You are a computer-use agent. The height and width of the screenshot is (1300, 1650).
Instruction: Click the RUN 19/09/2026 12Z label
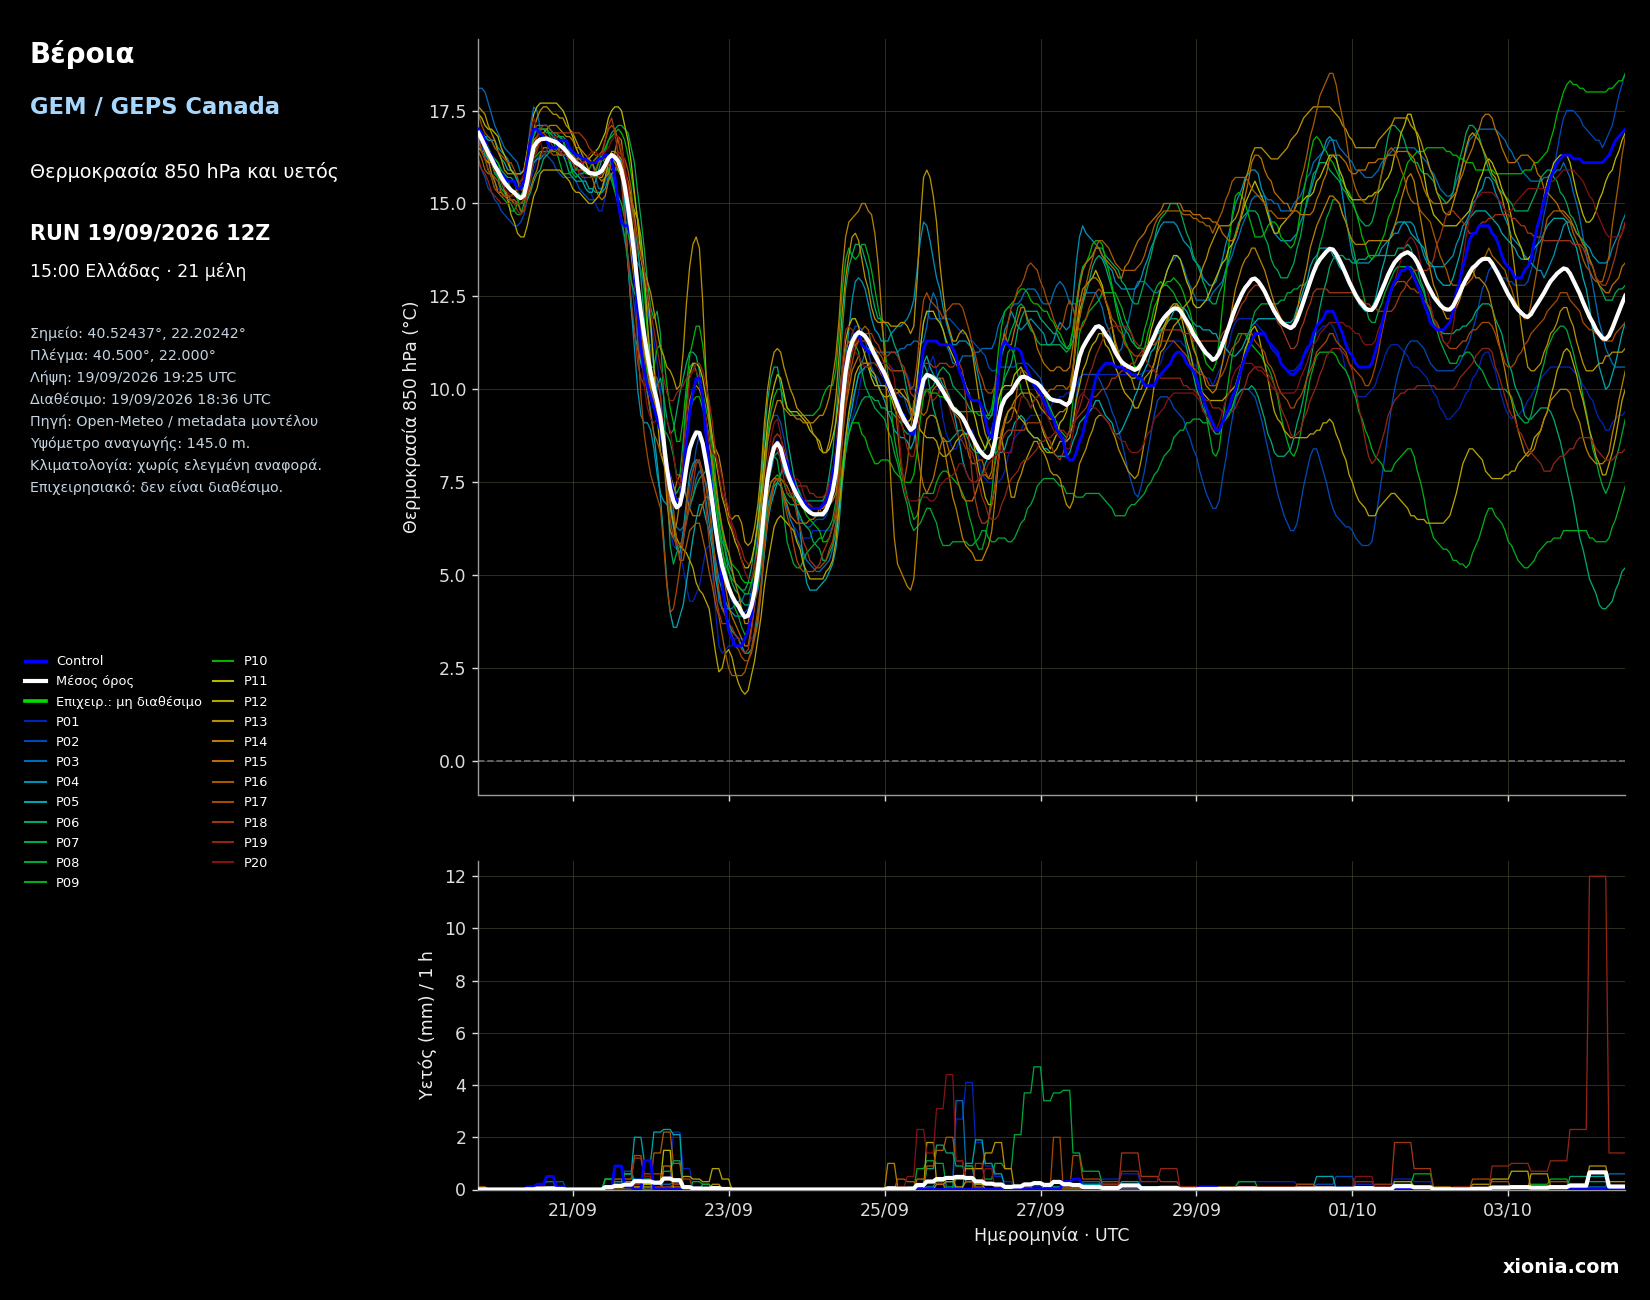tap(150, 233)
